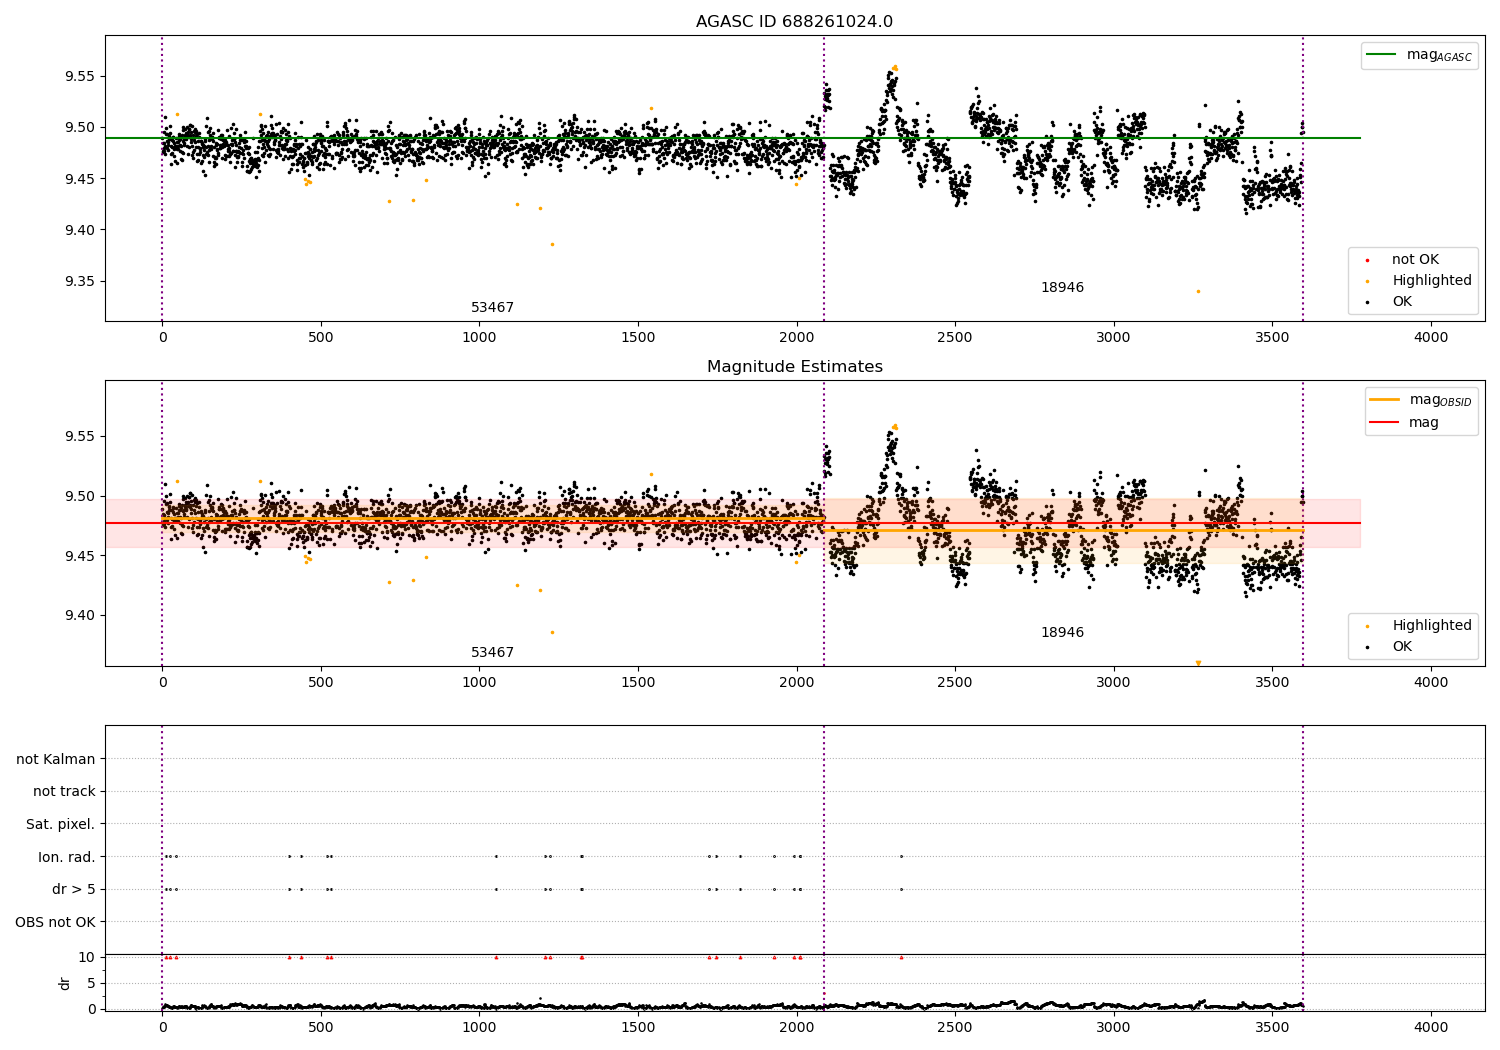
Task: Click the 4000 x-tick under the top panel
Action: pyautogui.click(x=1431, y=337)
